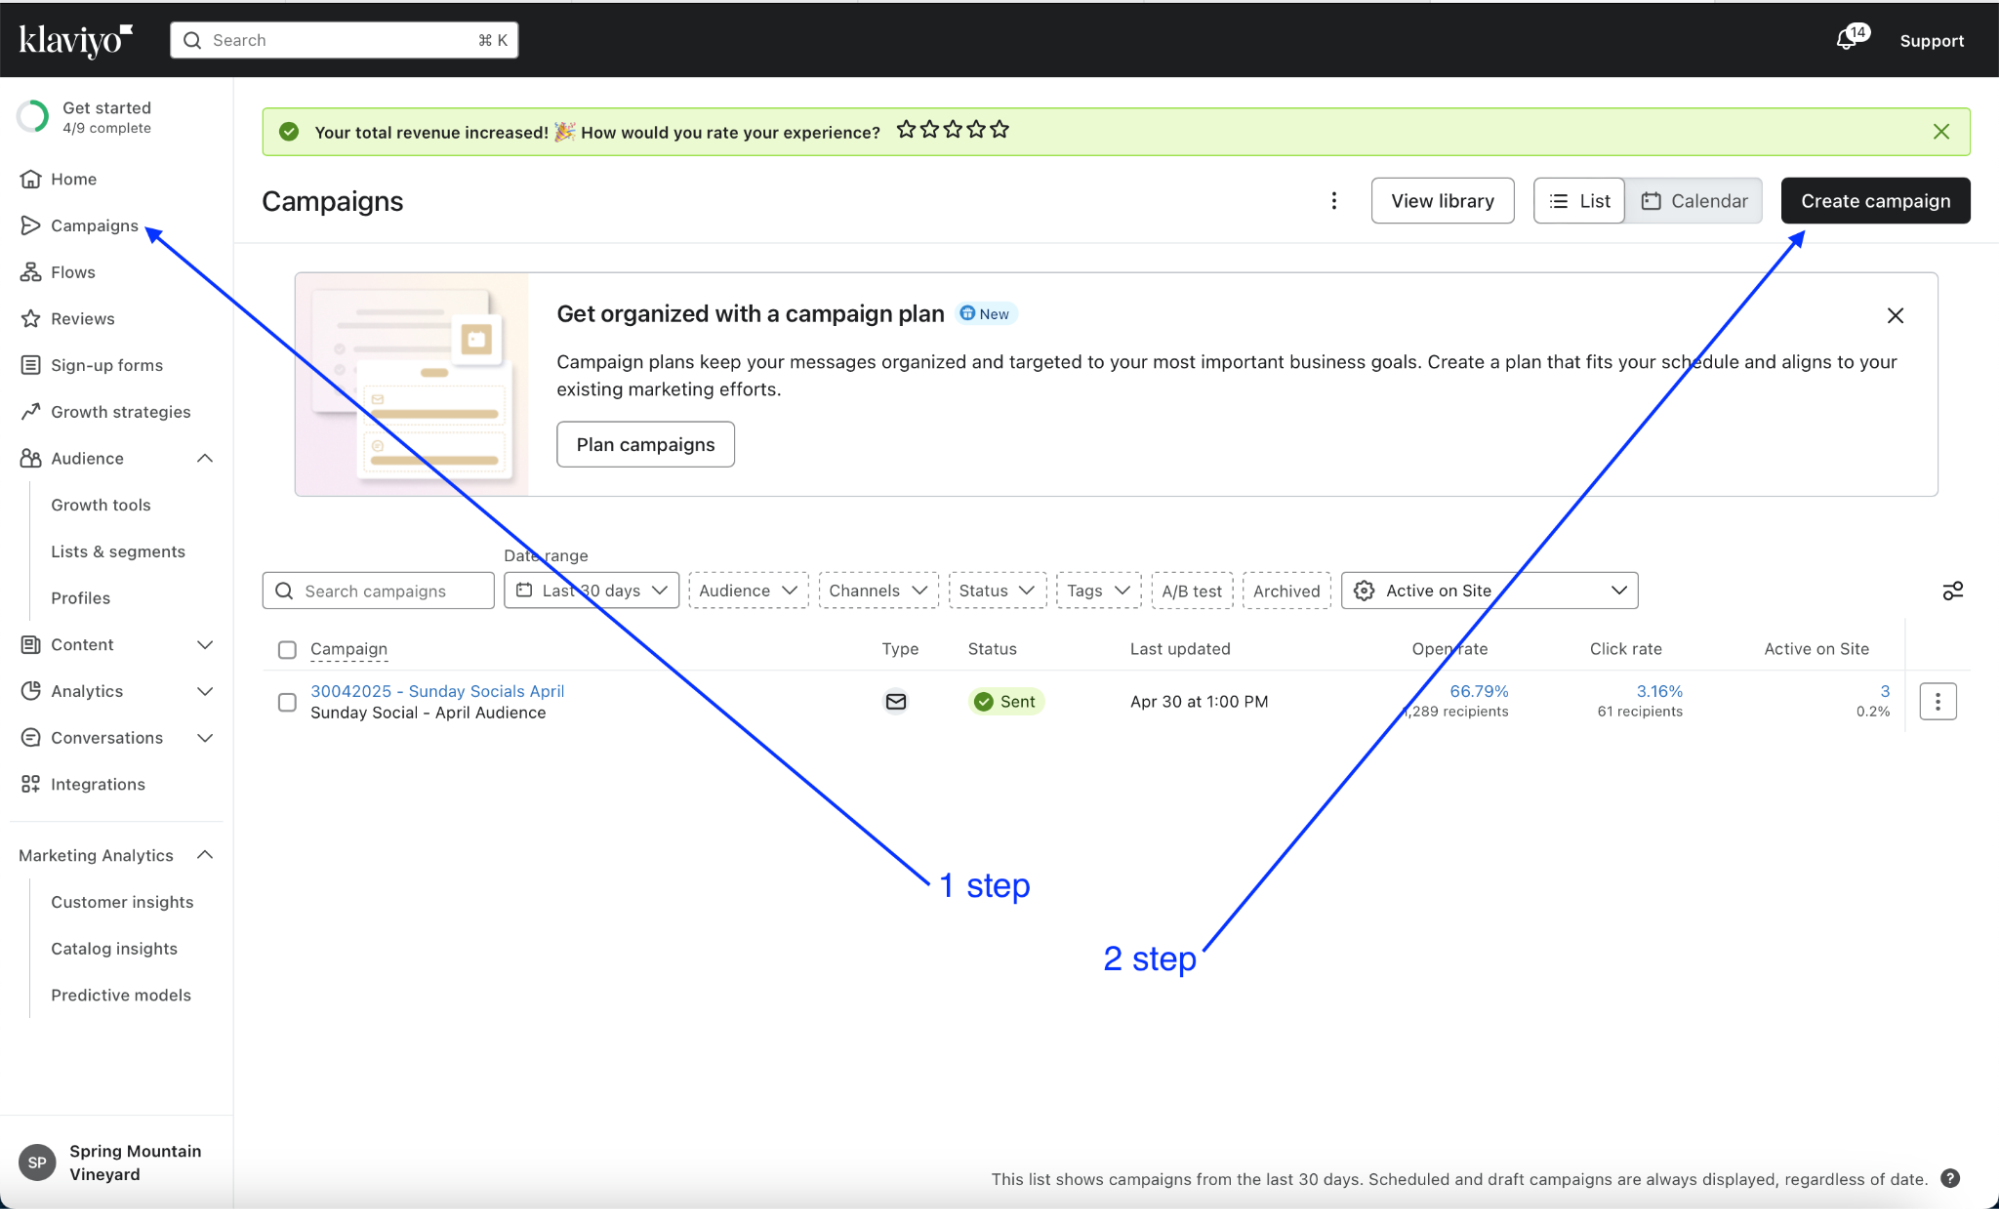
Task: Toggle the select-all campaigns checkbox
Action: [x=287, y=650]
